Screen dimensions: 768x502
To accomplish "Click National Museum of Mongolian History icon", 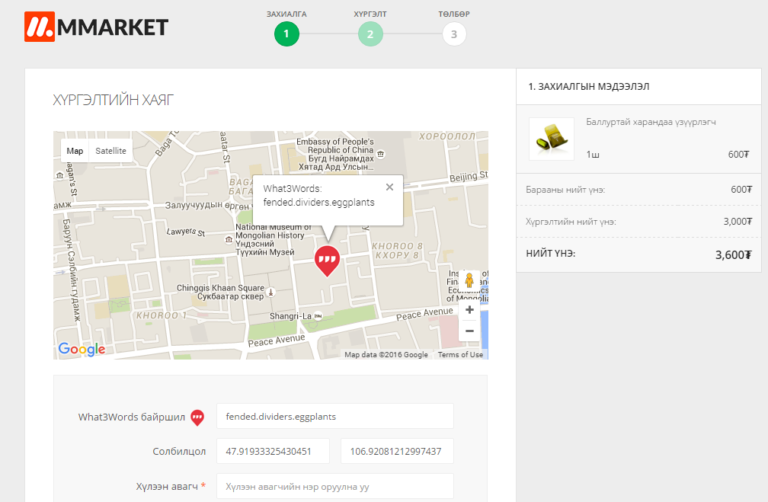I will 228,239.
